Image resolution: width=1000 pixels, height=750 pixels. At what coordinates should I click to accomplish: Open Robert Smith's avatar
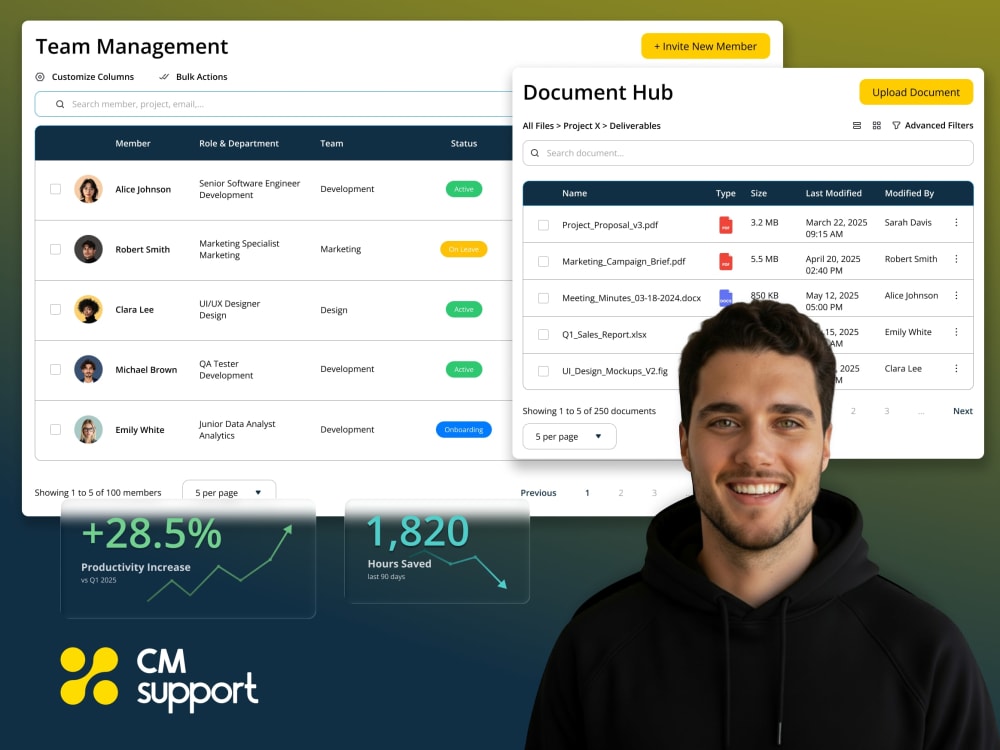(x=89, y=249)
